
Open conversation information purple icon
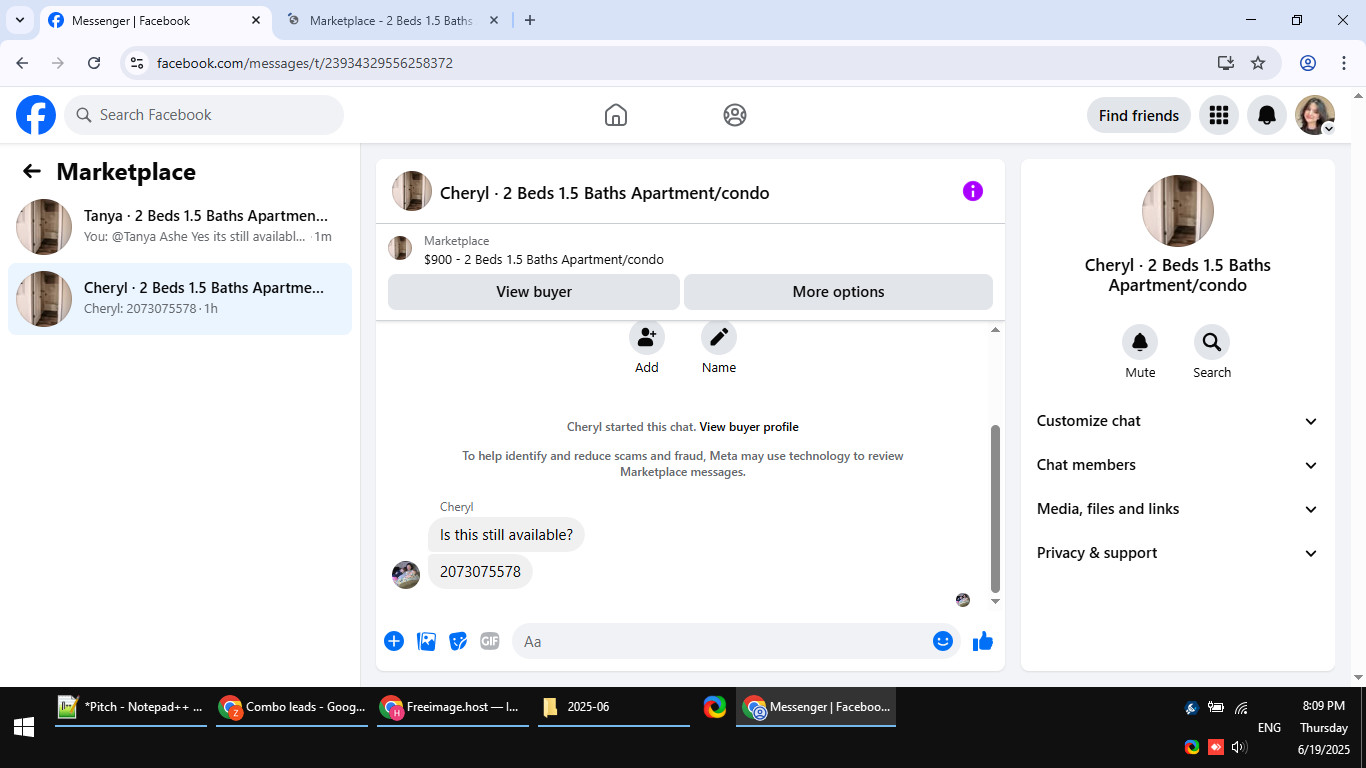[x=973, y=191]
